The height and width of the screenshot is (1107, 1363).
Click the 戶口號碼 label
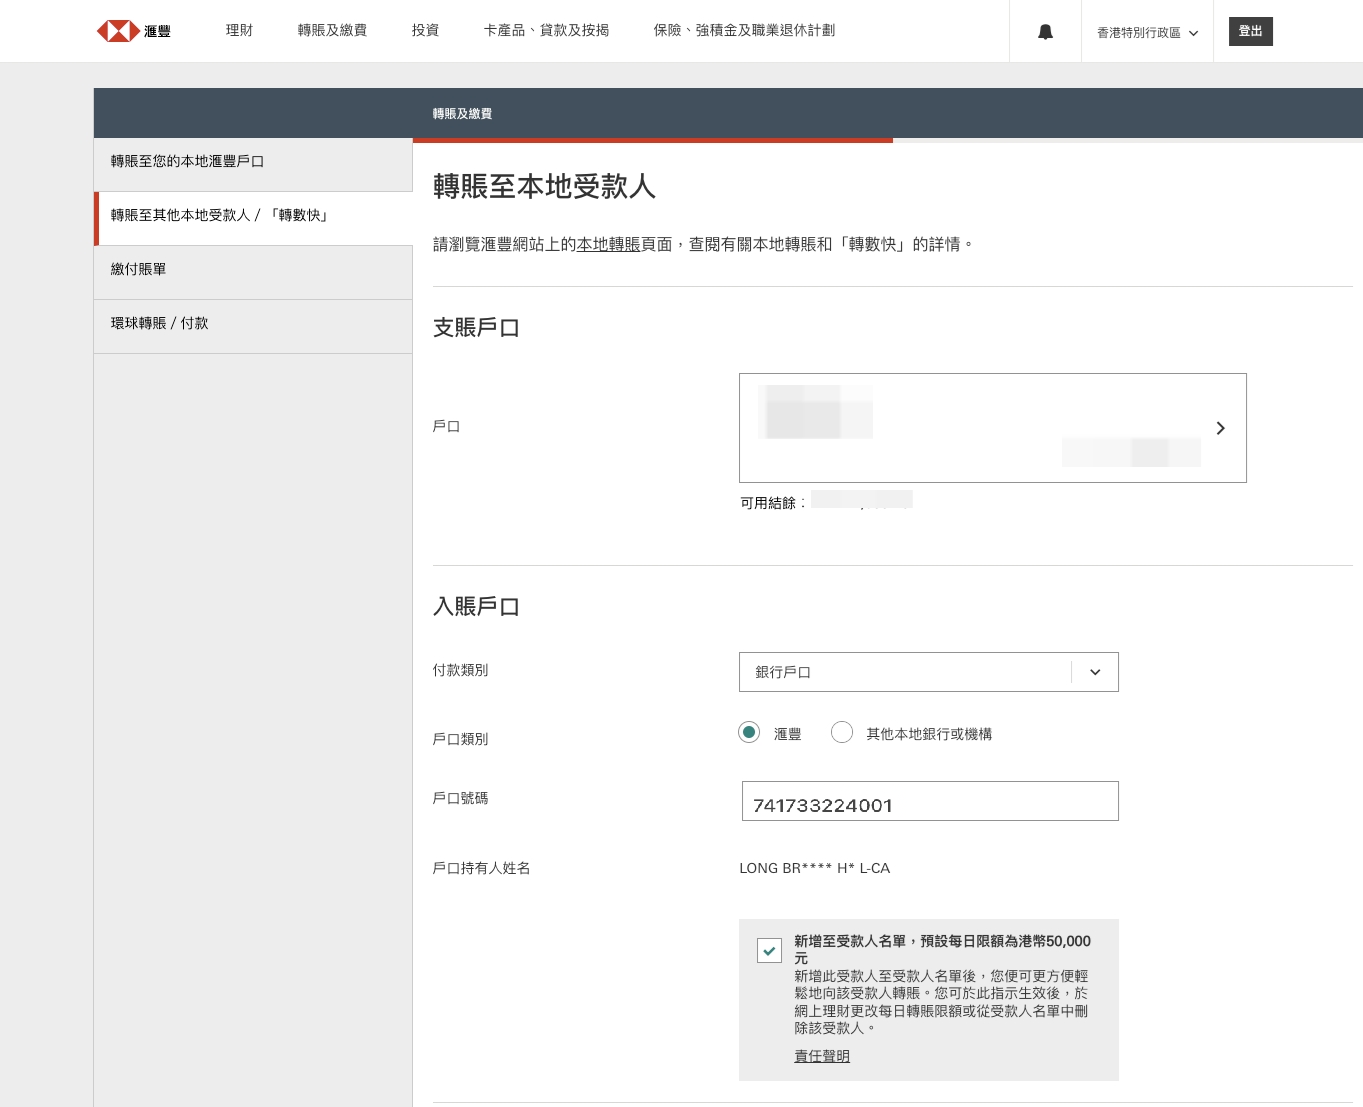coord(460,798)
